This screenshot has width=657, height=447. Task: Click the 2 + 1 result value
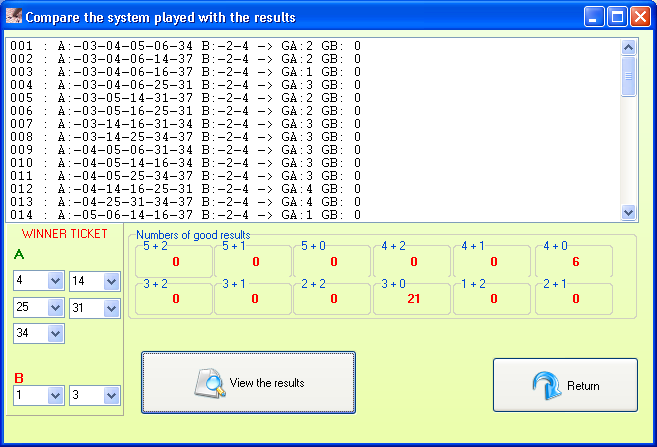pos(576,299)
